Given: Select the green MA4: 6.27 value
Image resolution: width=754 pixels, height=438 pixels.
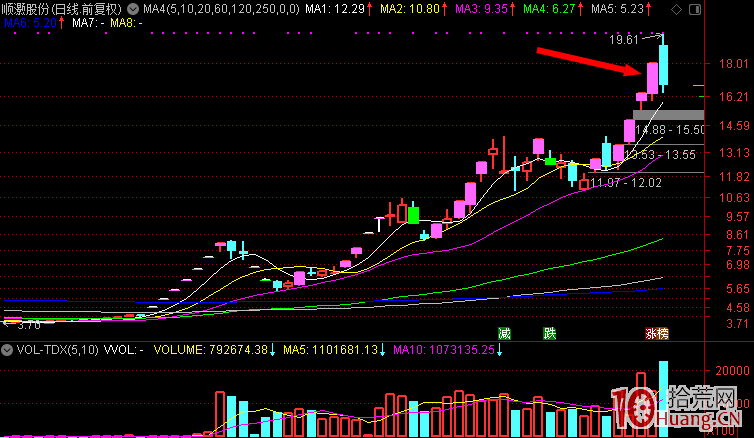Looking at the screenshot, I should [x=550, y=9].
